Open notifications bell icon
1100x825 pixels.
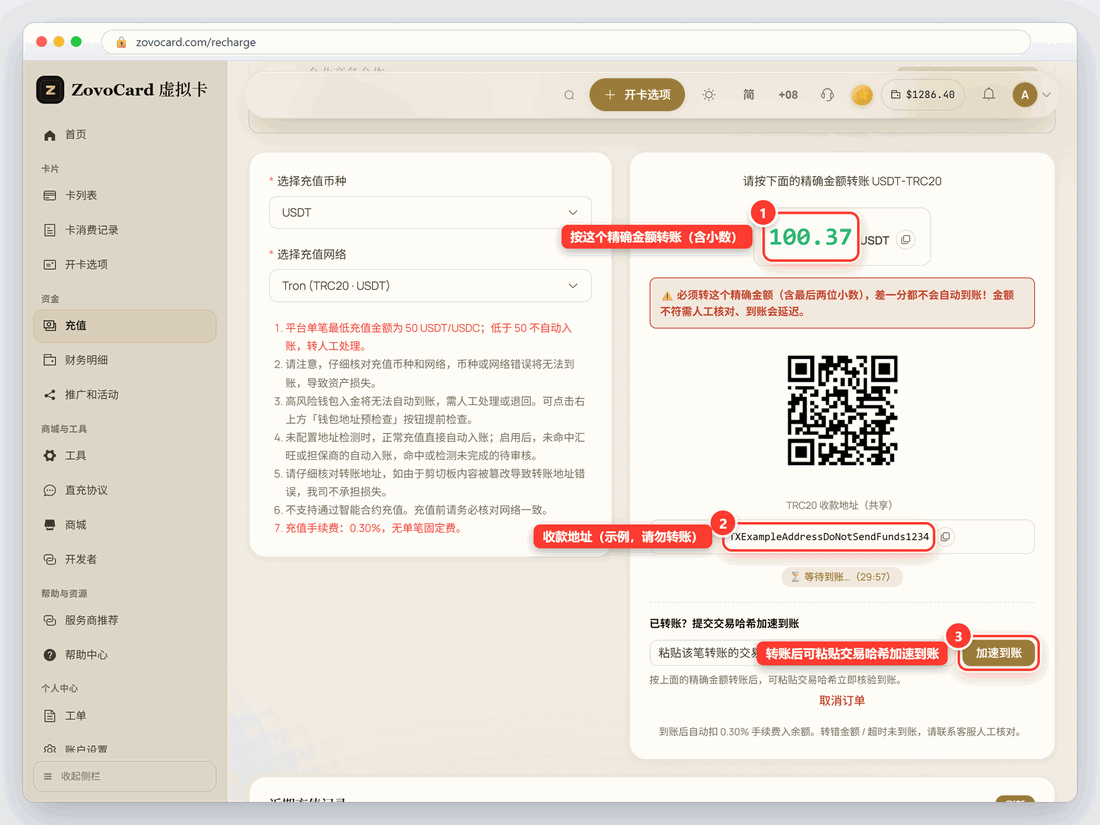click(x=988, y=94)
